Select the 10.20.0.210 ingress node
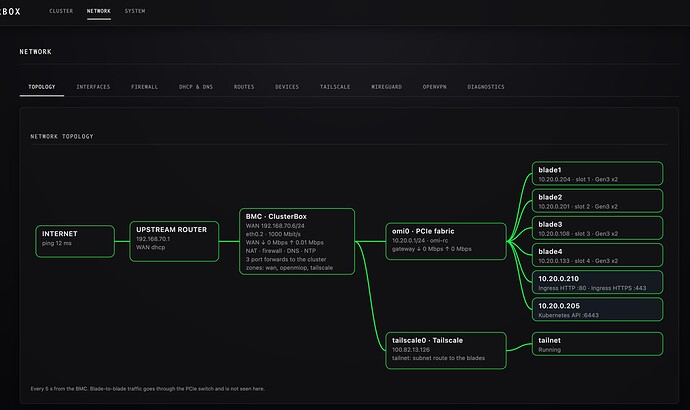This screenshot has height=410, width=690. pos(597,282)
